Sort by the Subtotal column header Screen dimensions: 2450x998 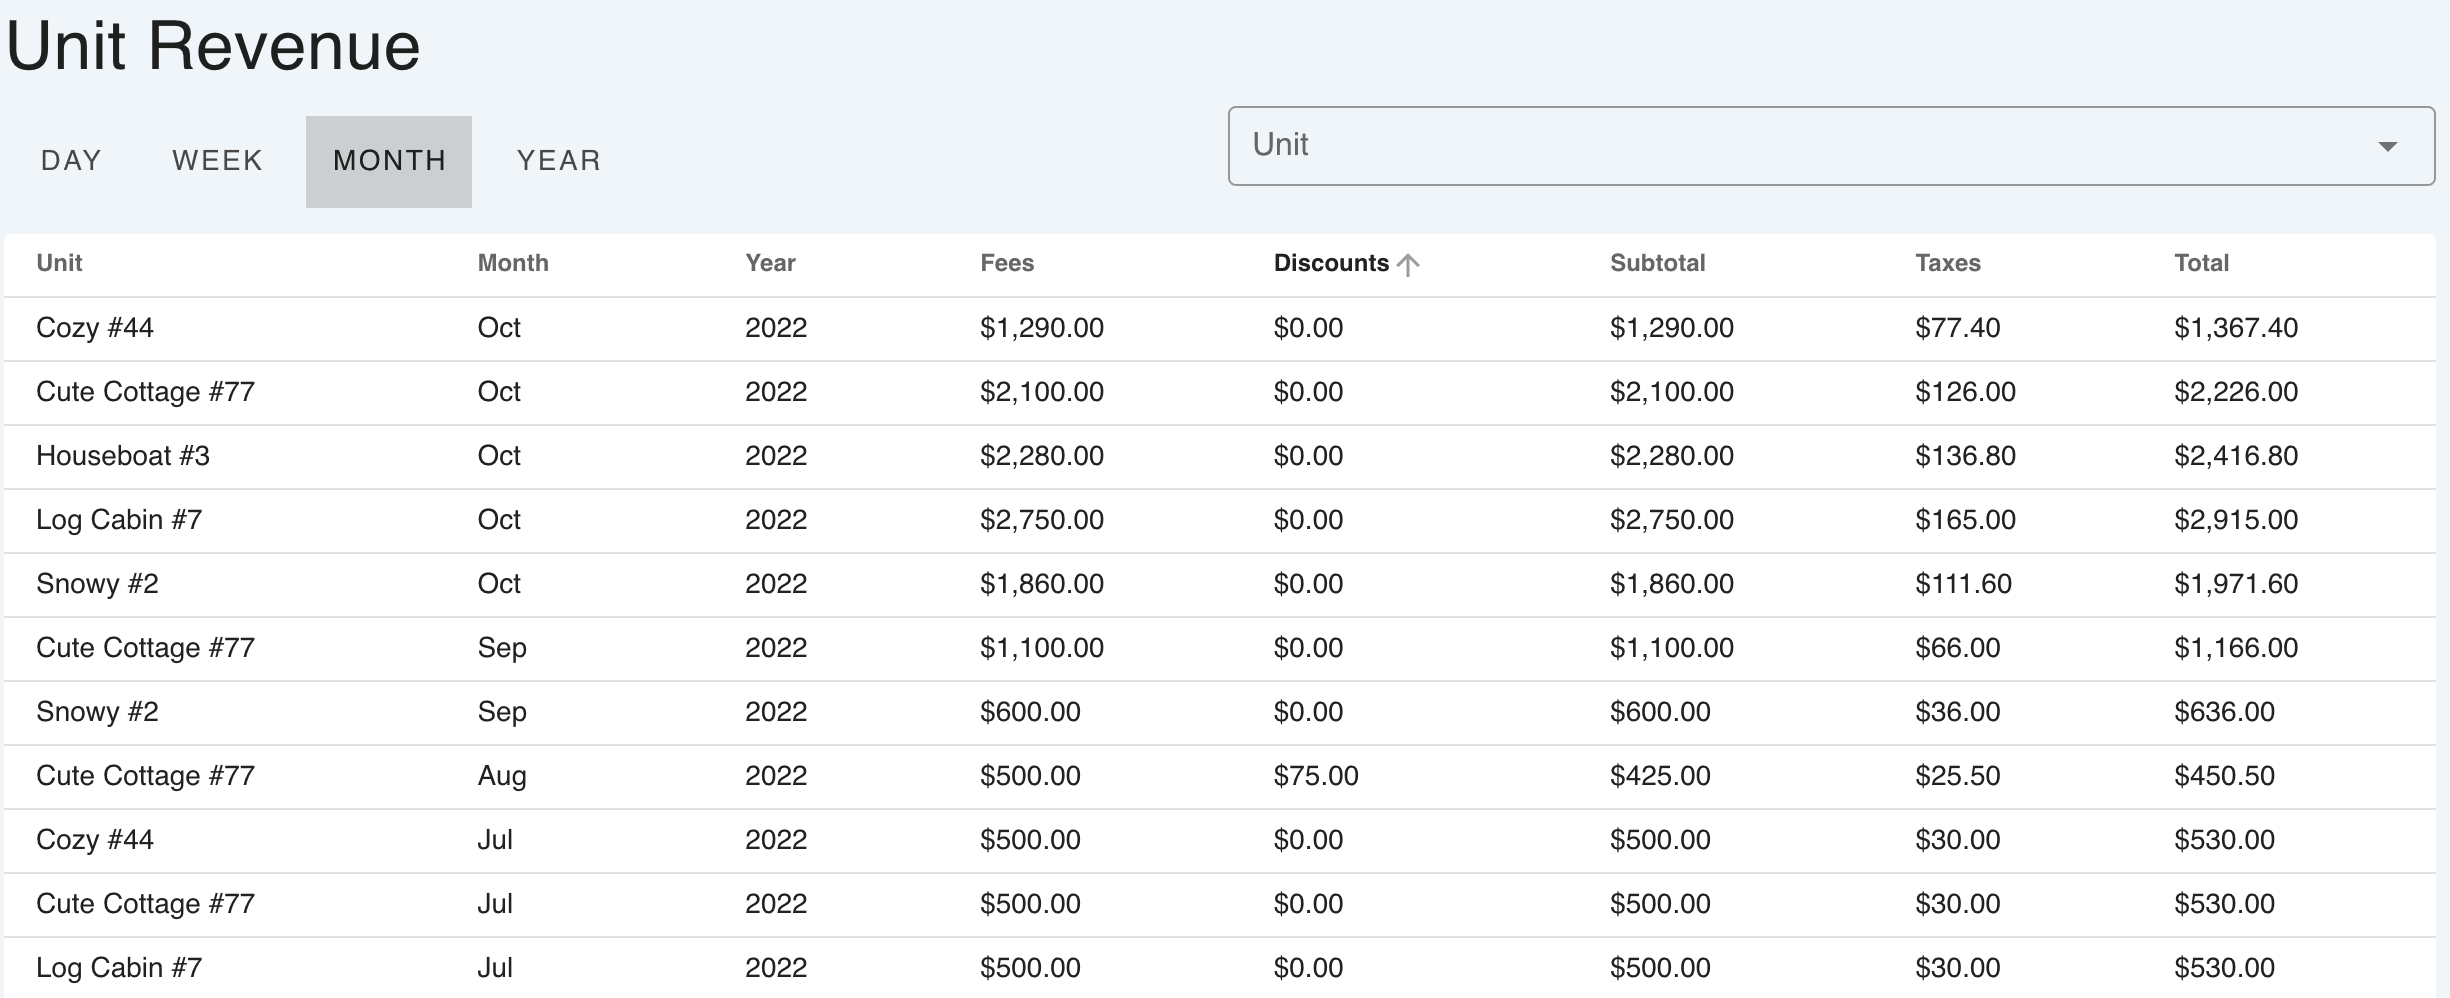coord(1657,263)
